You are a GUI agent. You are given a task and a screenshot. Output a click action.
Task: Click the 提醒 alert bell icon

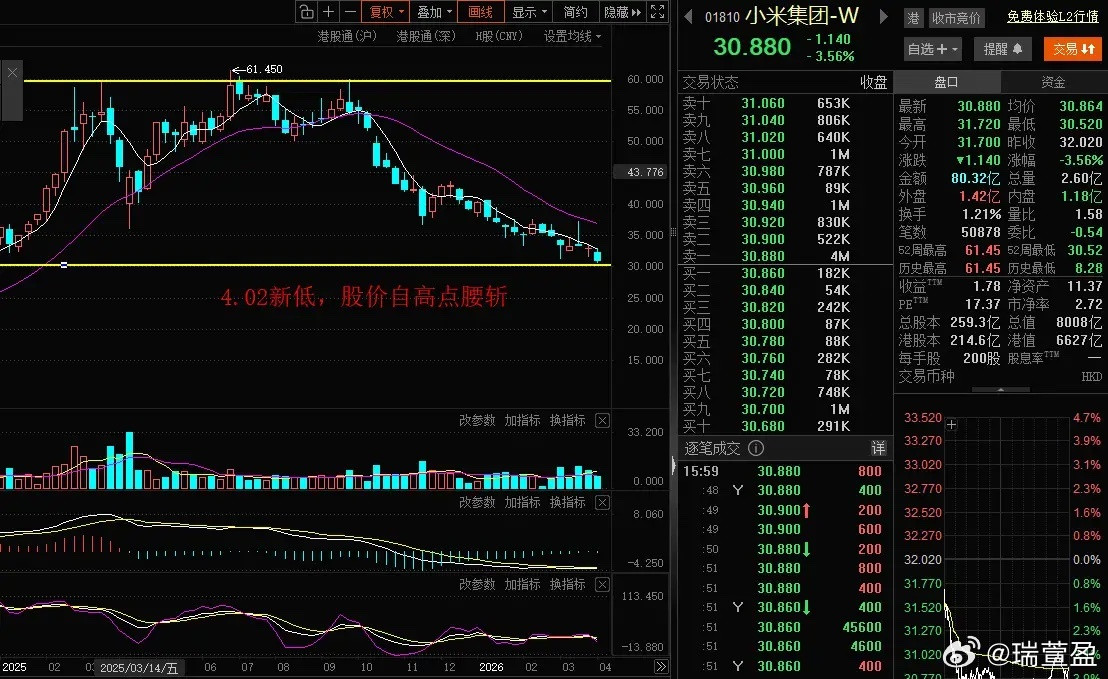1001,48
